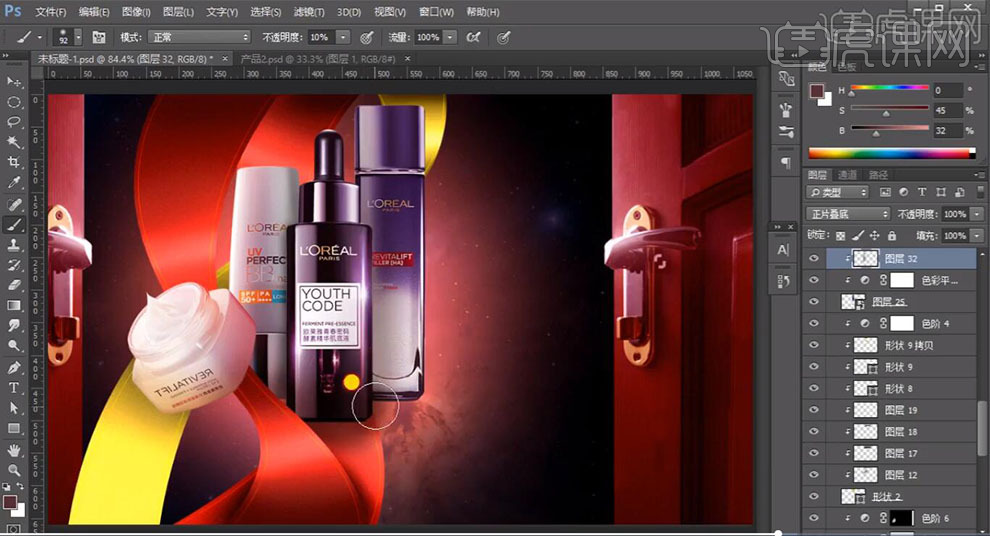Hide layer 形状 9 拷贝
Image resolution: width=990 pixels, height=536 pixels.
pyautogui.click(x=814, y=345)
